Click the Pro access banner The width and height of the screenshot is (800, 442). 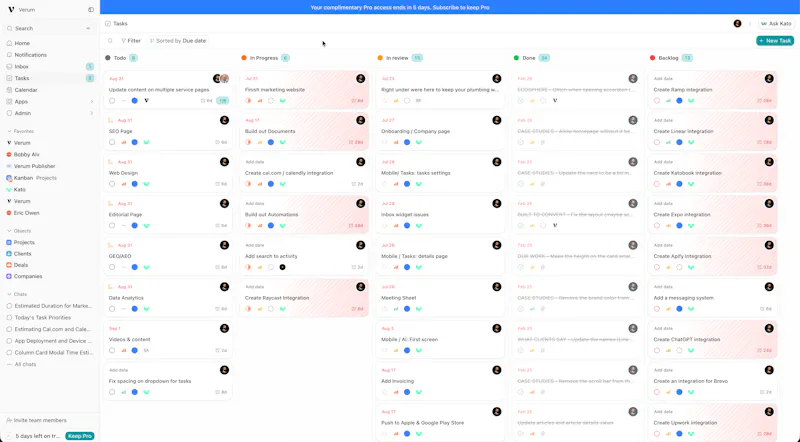click(x=399, y=7)
